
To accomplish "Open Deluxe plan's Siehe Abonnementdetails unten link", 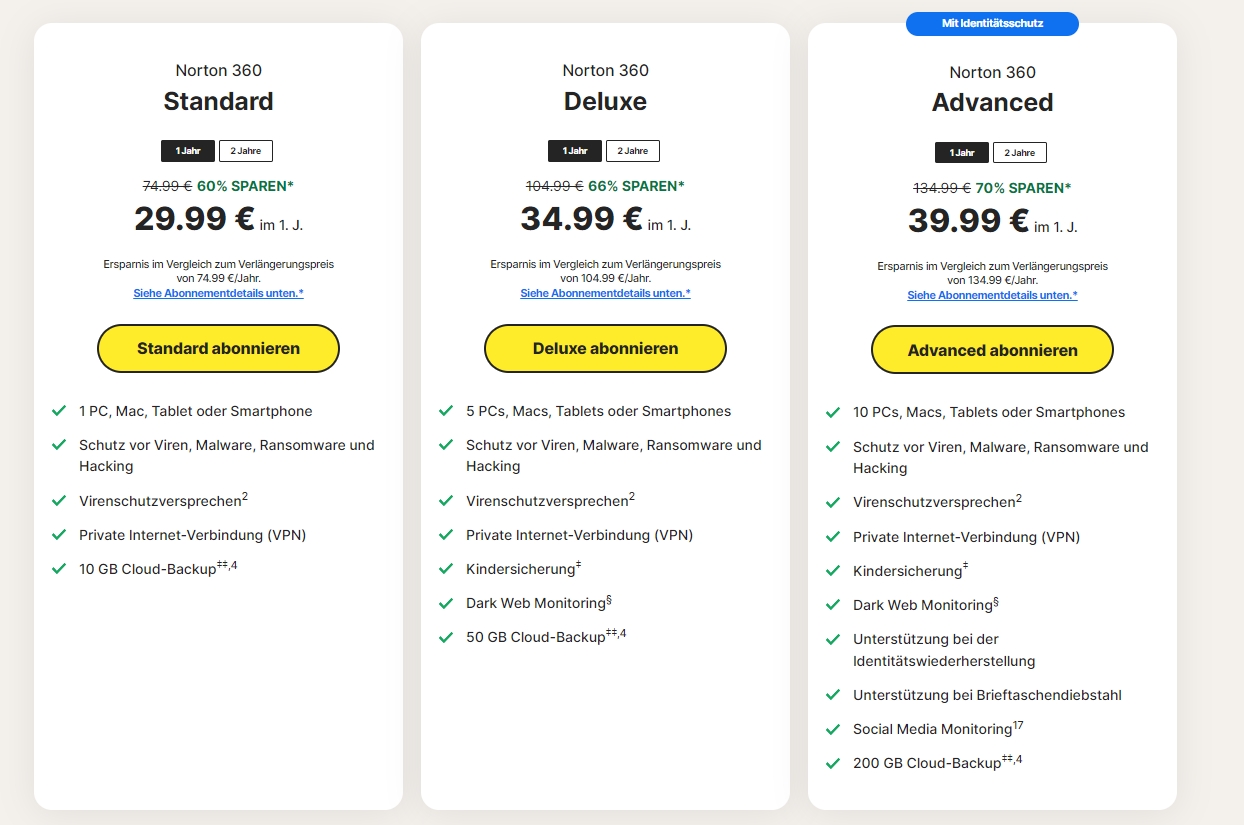I will tap(605, 293).
